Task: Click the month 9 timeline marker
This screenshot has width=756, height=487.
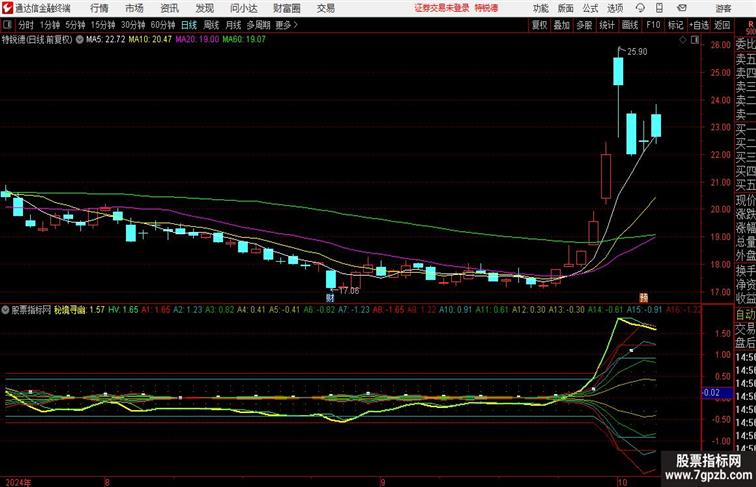Action: (382, 482)
